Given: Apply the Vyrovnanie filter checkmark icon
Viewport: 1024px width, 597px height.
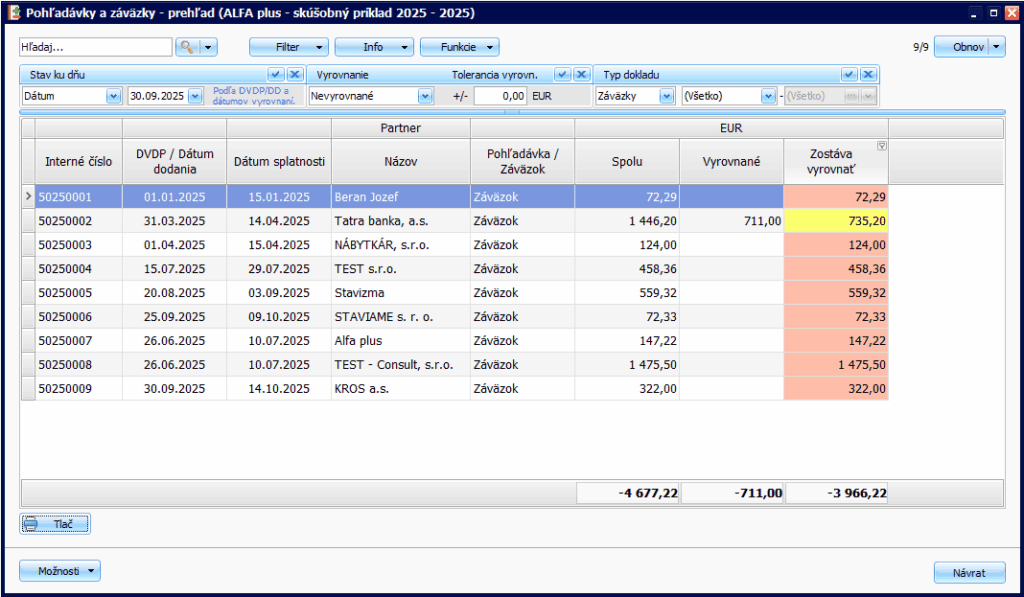Looking at the screenshot, I should [562, 74].
